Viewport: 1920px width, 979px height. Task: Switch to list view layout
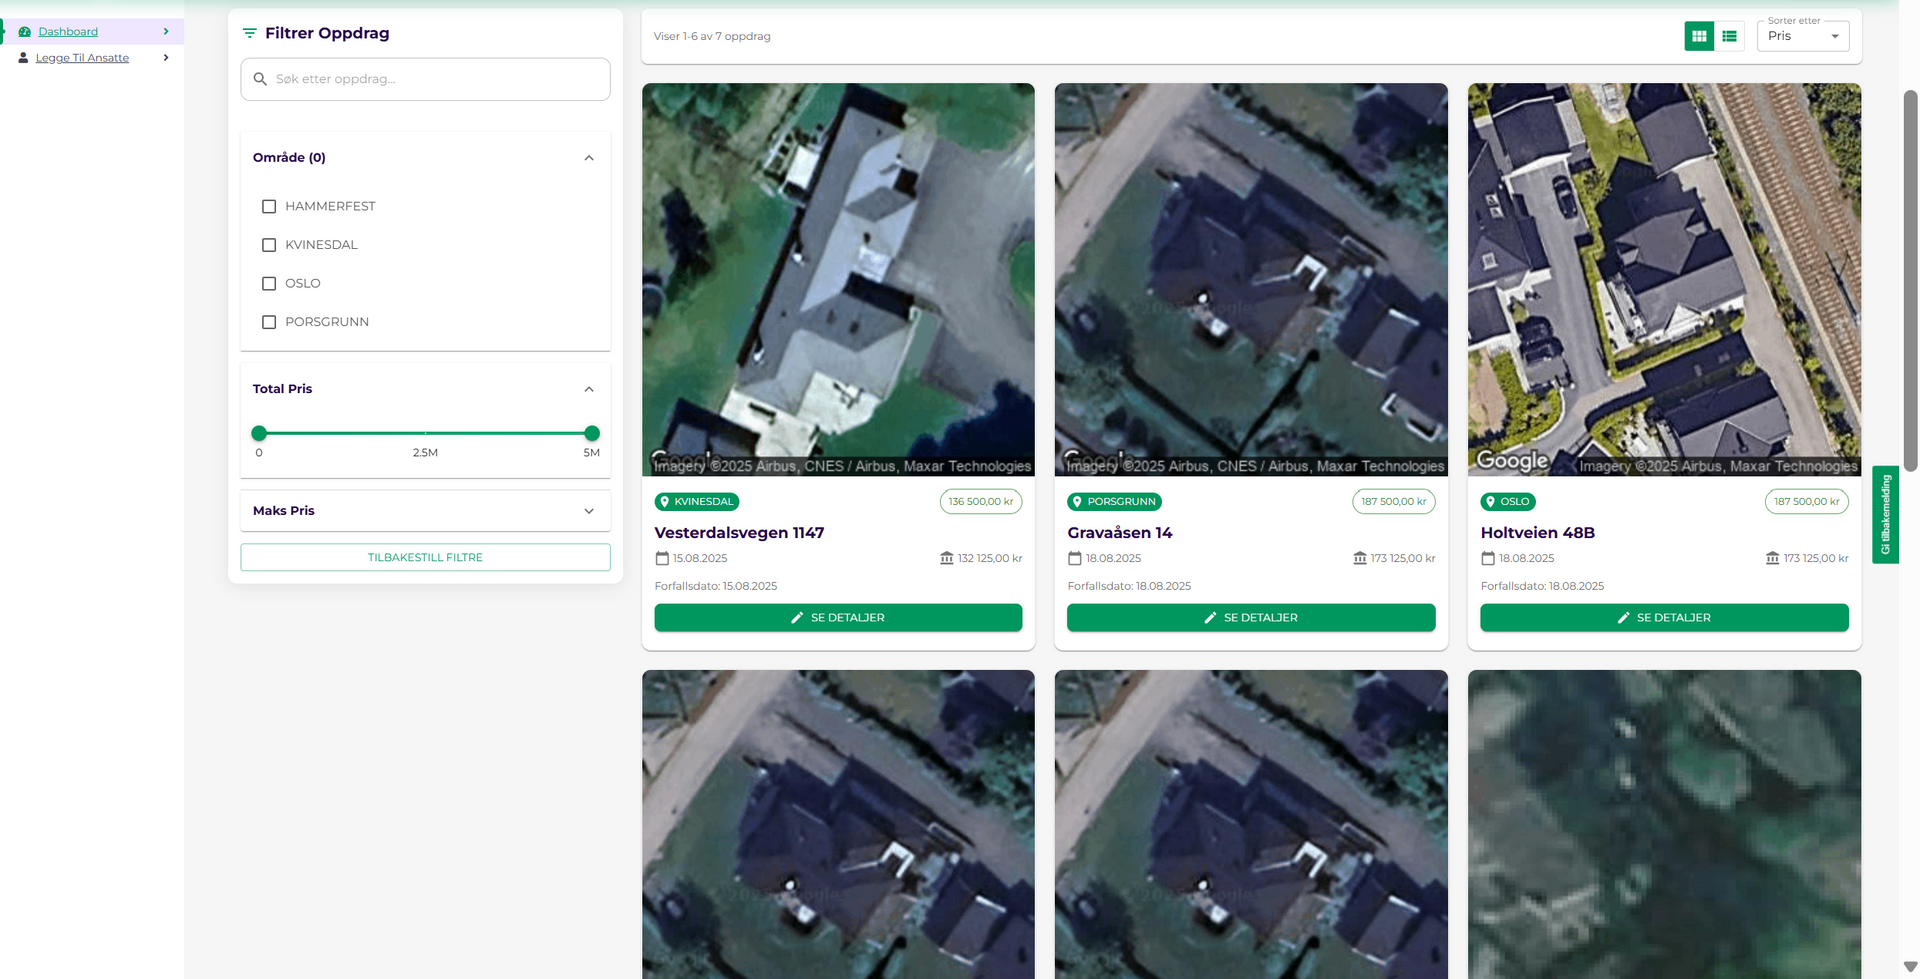click(1729, 36)
